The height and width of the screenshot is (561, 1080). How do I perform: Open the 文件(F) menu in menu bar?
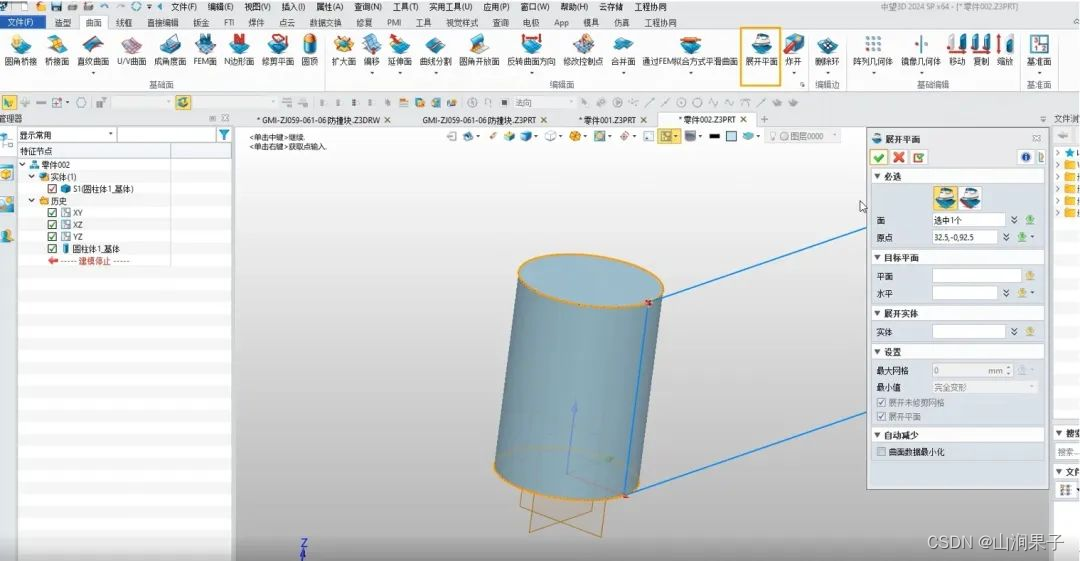click(x=183, y=7)
